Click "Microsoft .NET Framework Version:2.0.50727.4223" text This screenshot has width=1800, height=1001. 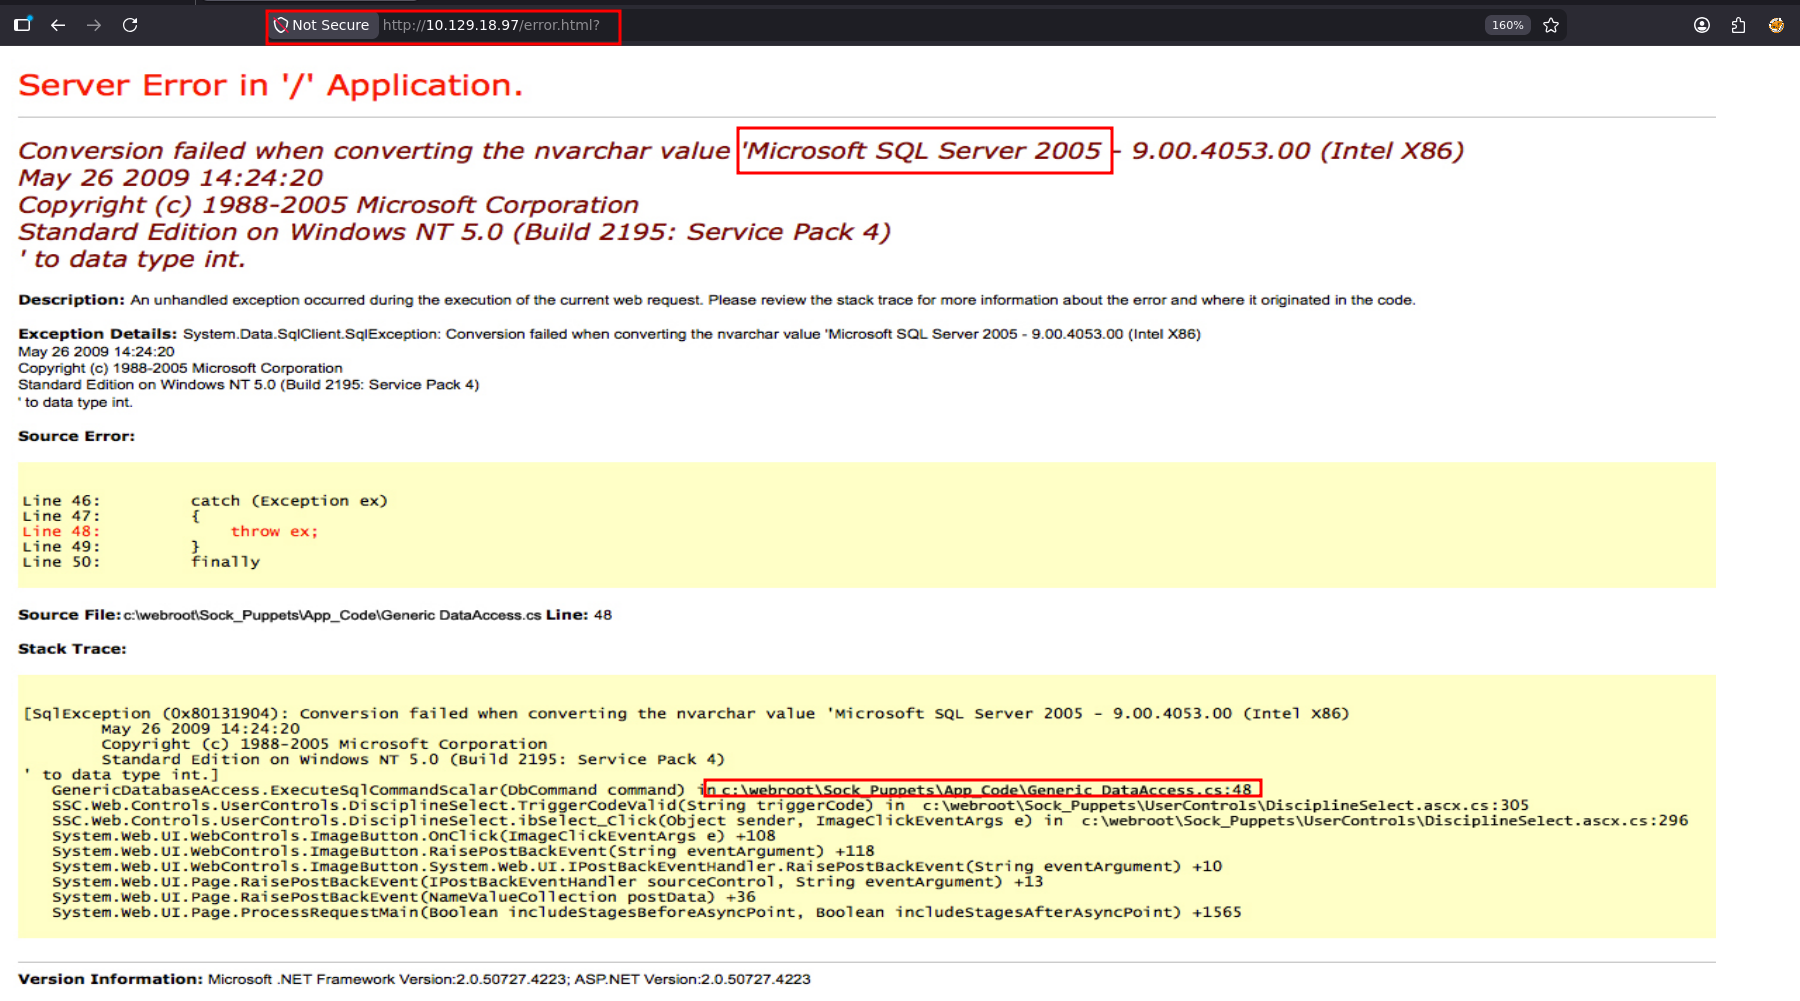(387, 979)
